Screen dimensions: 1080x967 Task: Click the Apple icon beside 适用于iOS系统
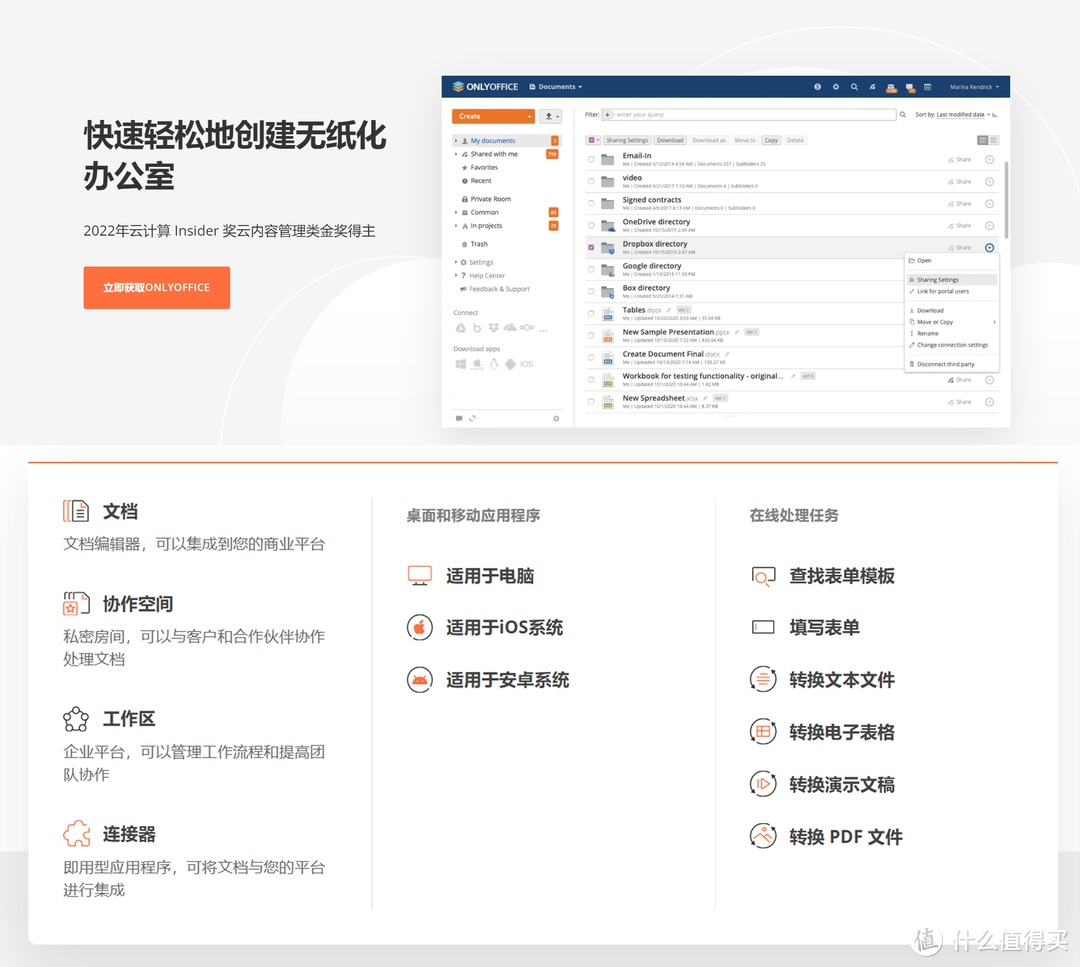coord(419,627)
